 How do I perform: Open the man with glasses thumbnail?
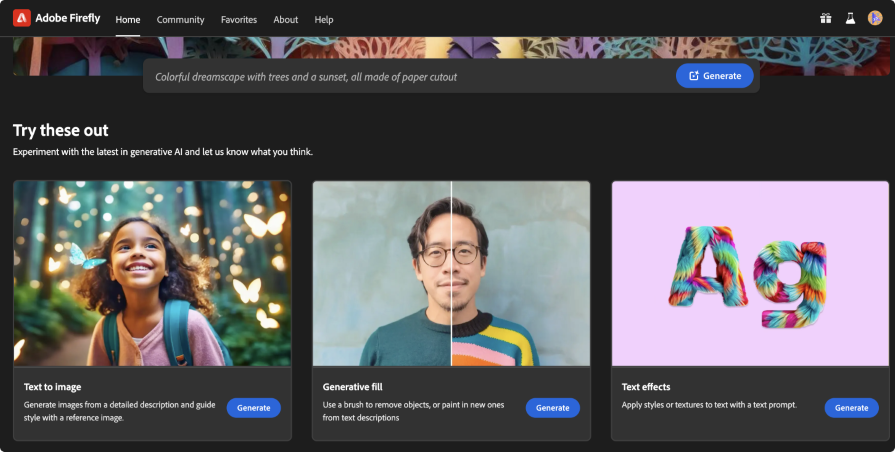pyautogui.click(x=451, y=273)
